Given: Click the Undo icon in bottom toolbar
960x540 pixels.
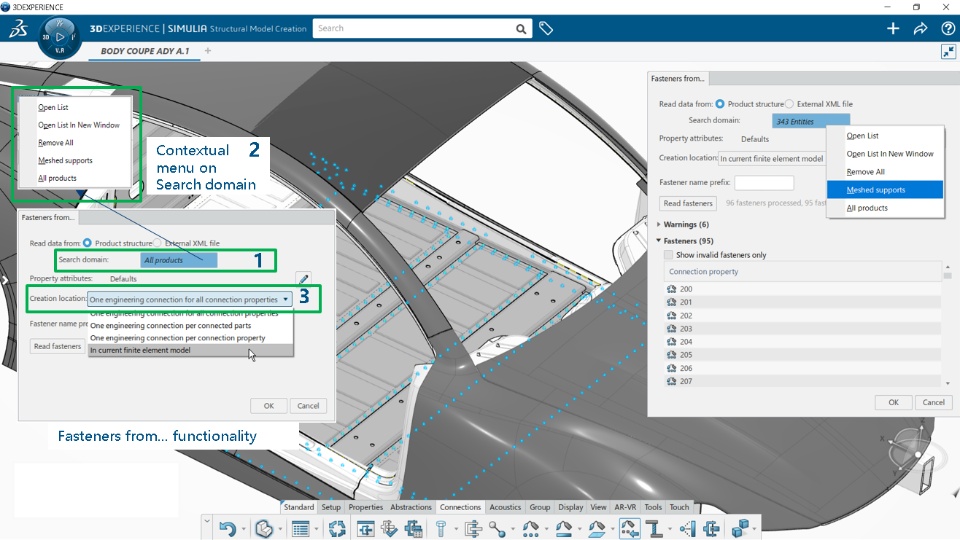Looking at the screenshot, I should [x=227, y=528].
